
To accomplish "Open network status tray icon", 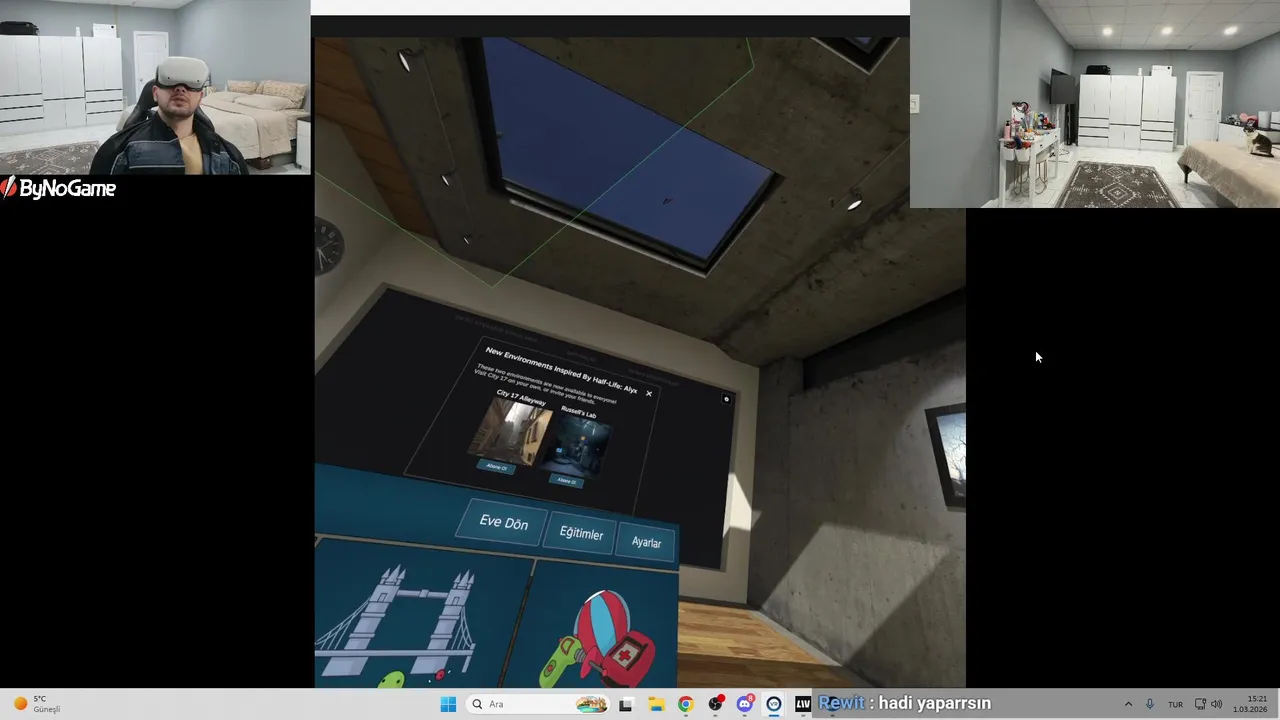I will tap(1200, 704).
